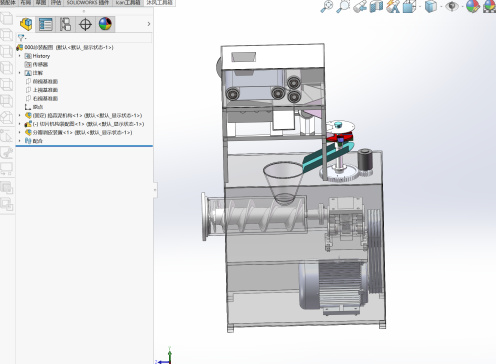Click the Zoom to Fit magnifier icon
The width and height of the screenshot is (496, 364).
point(327,6)
